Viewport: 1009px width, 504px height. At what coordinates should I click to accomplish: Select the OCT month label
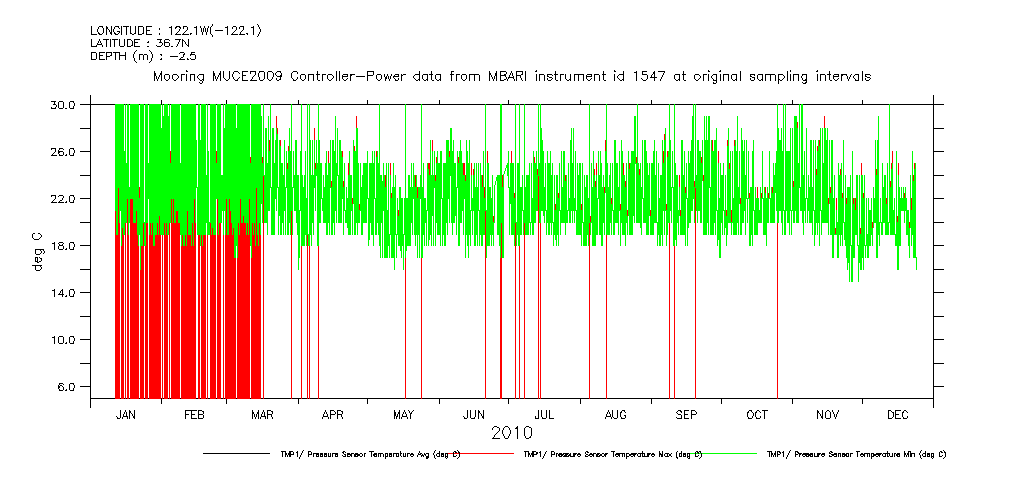(757, 414)
